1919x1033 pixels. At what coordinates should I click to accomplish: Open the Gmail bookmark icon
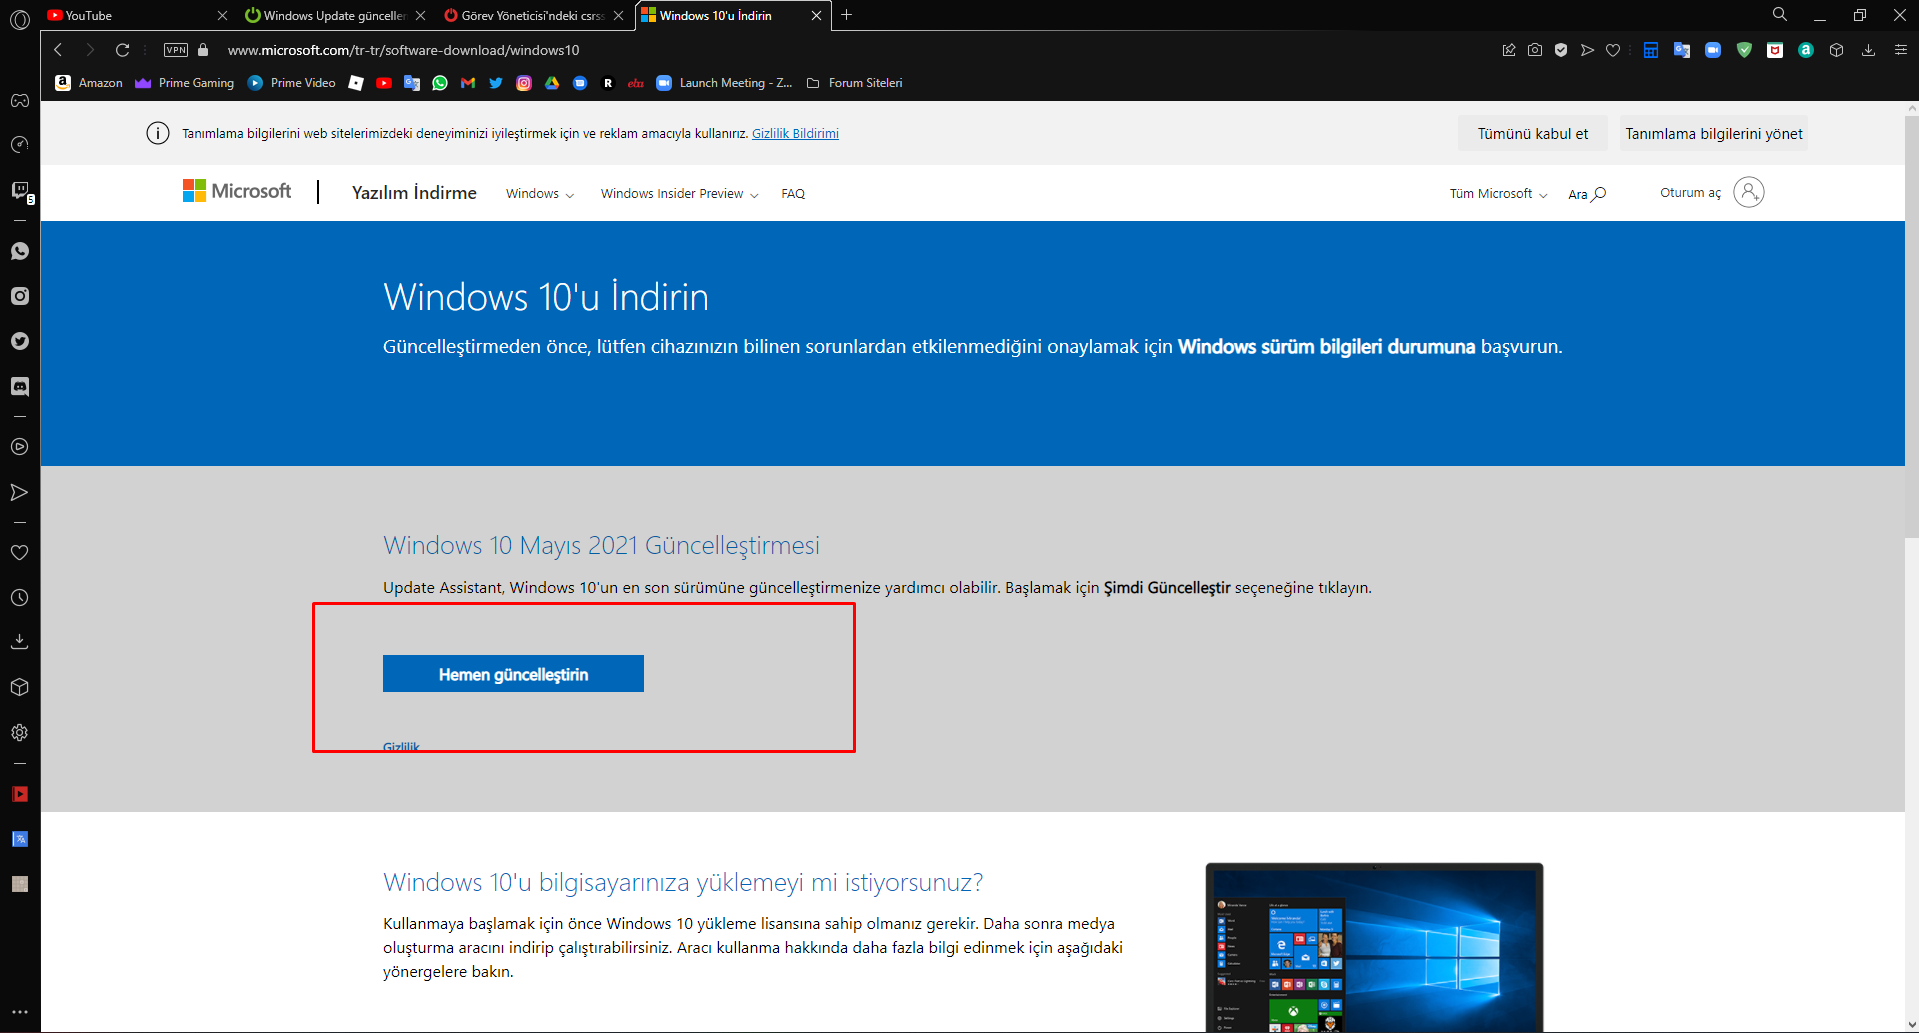coord(468,83)
